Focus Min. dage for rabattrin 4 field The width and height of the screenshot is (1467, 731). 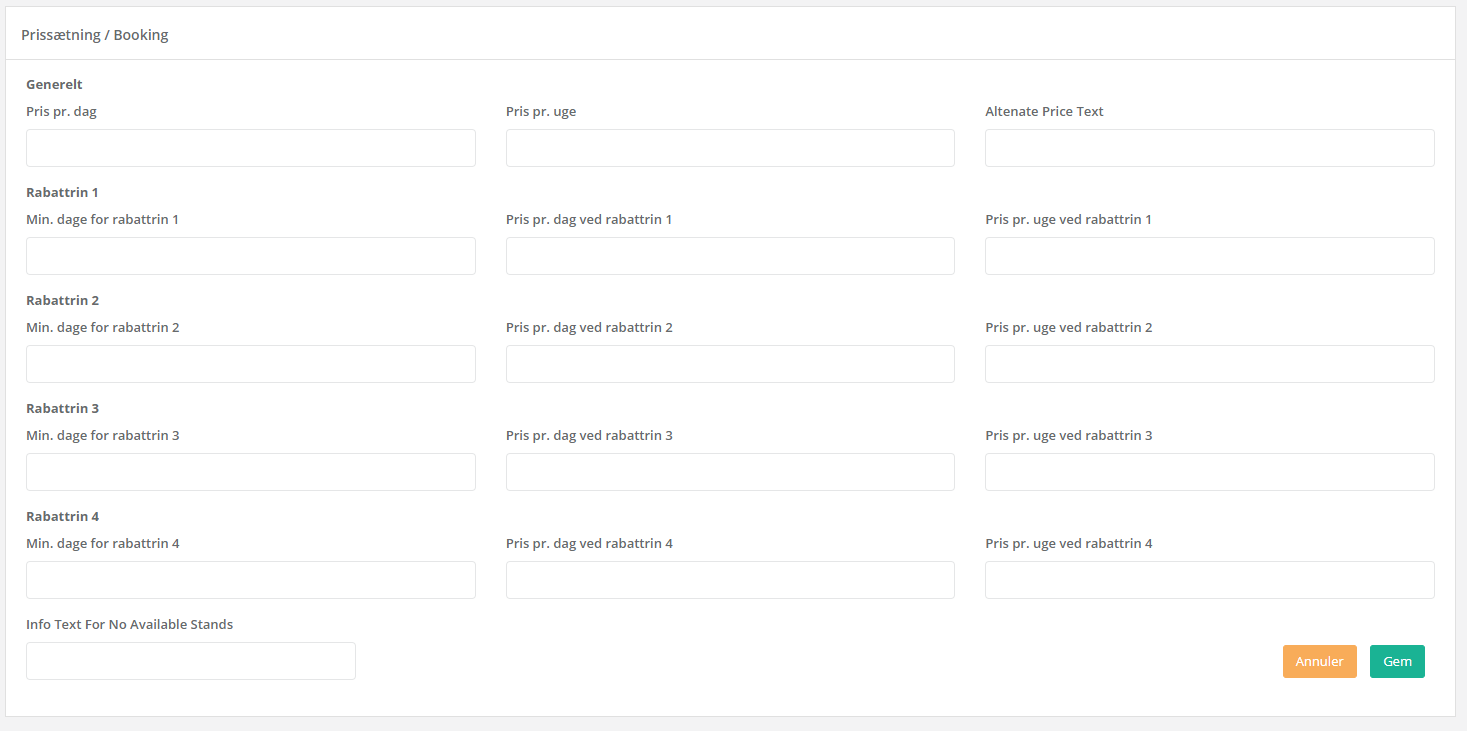coord(251,580)
